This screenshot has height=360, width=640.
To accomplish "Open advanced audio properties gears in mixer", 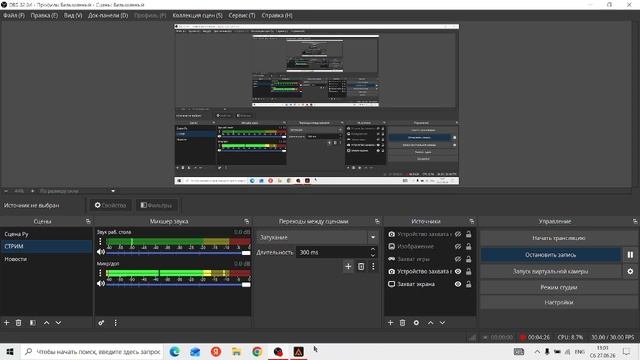I will tap(101, 323).
